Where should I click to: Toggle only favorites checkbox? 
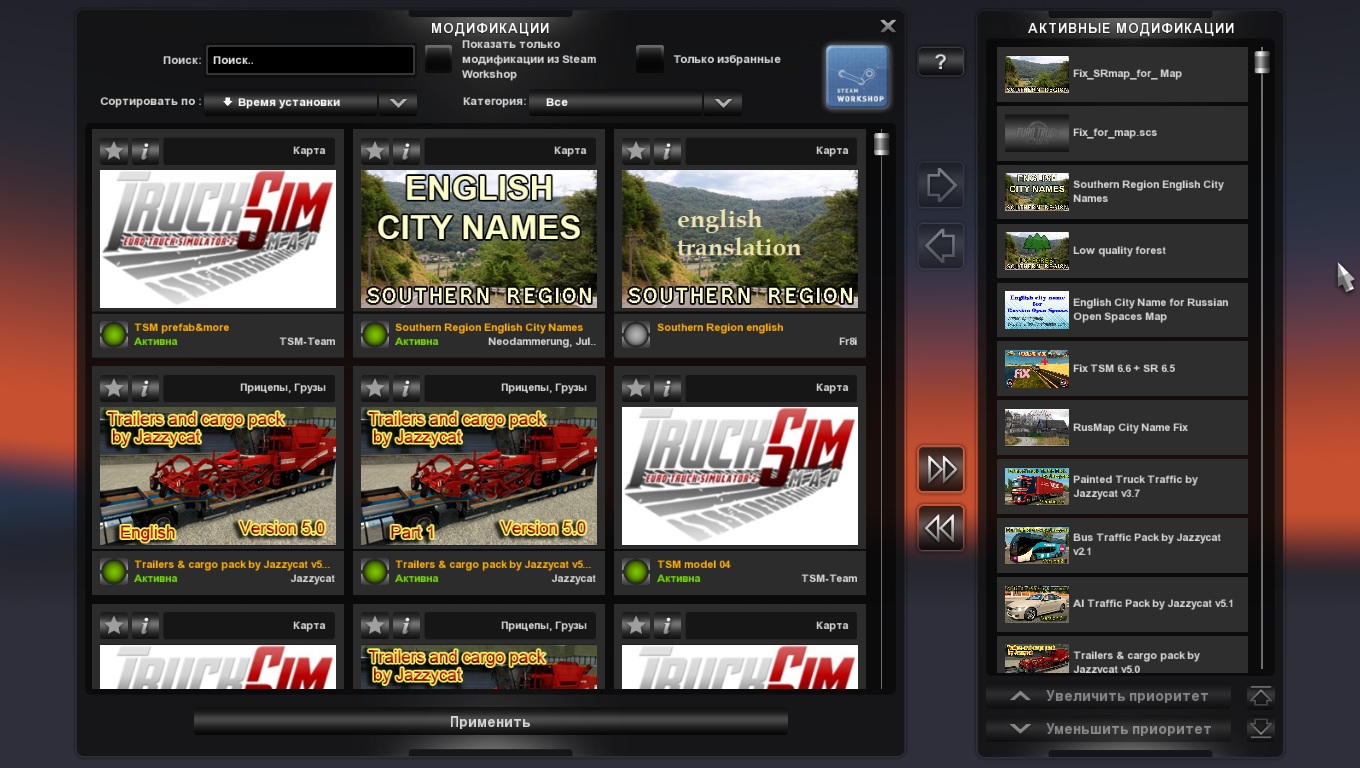click(650, 59)
